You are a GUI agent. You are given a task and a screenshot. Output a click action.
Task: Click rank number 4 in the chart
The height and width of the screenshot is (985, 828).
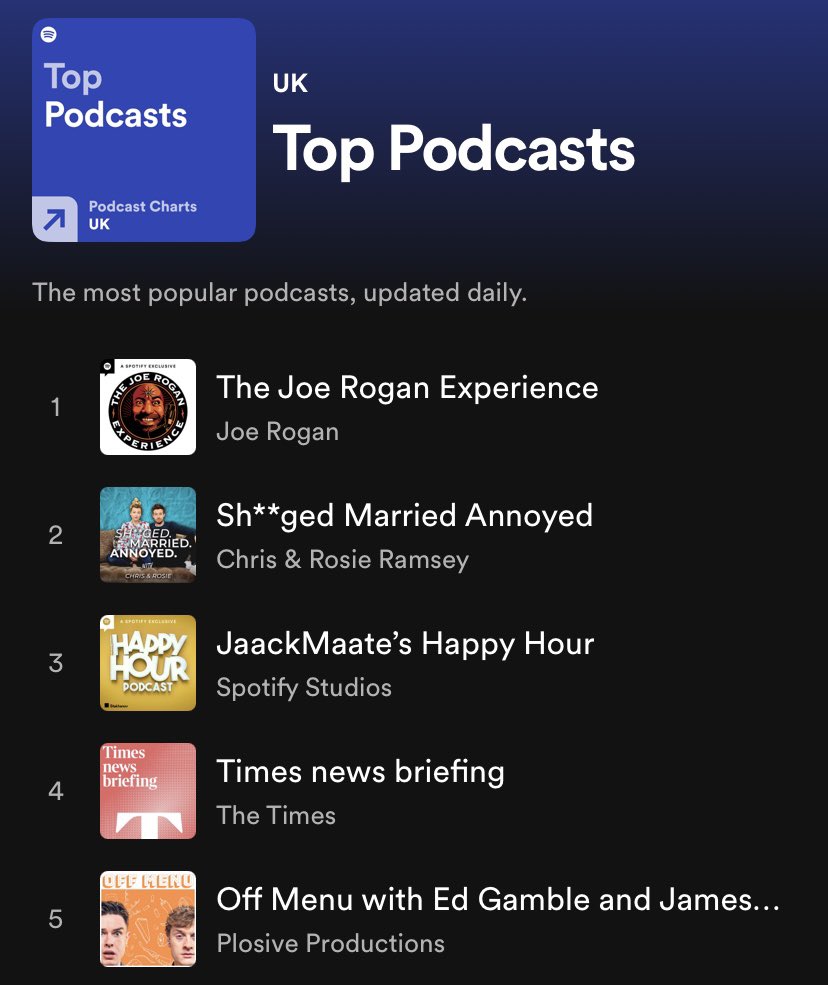click(x=56, y=791)
